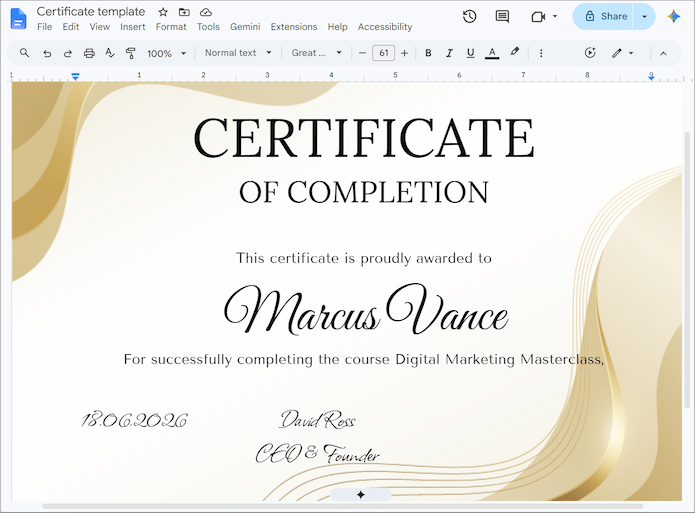Toggle italic formatting
This screenshot has width=695, height=513.
[449, 53]
